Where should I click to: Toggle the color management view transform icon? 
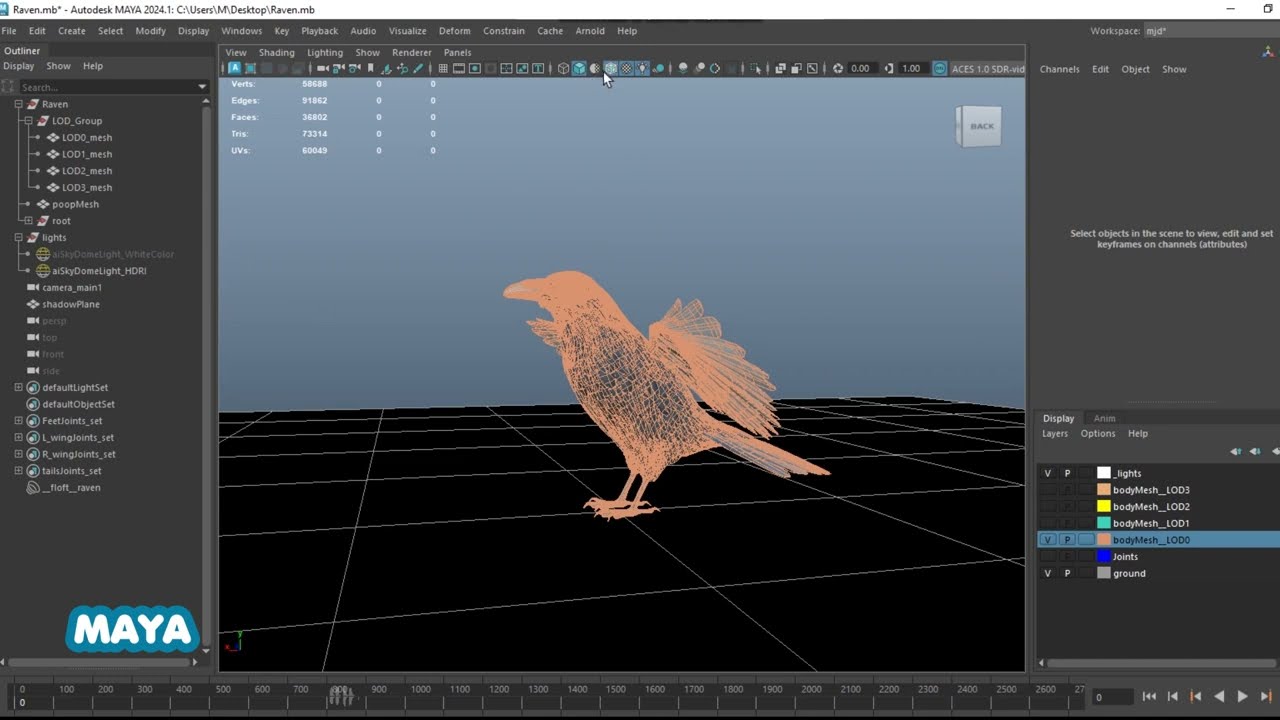pyautogui.click(x=940, y=69)
